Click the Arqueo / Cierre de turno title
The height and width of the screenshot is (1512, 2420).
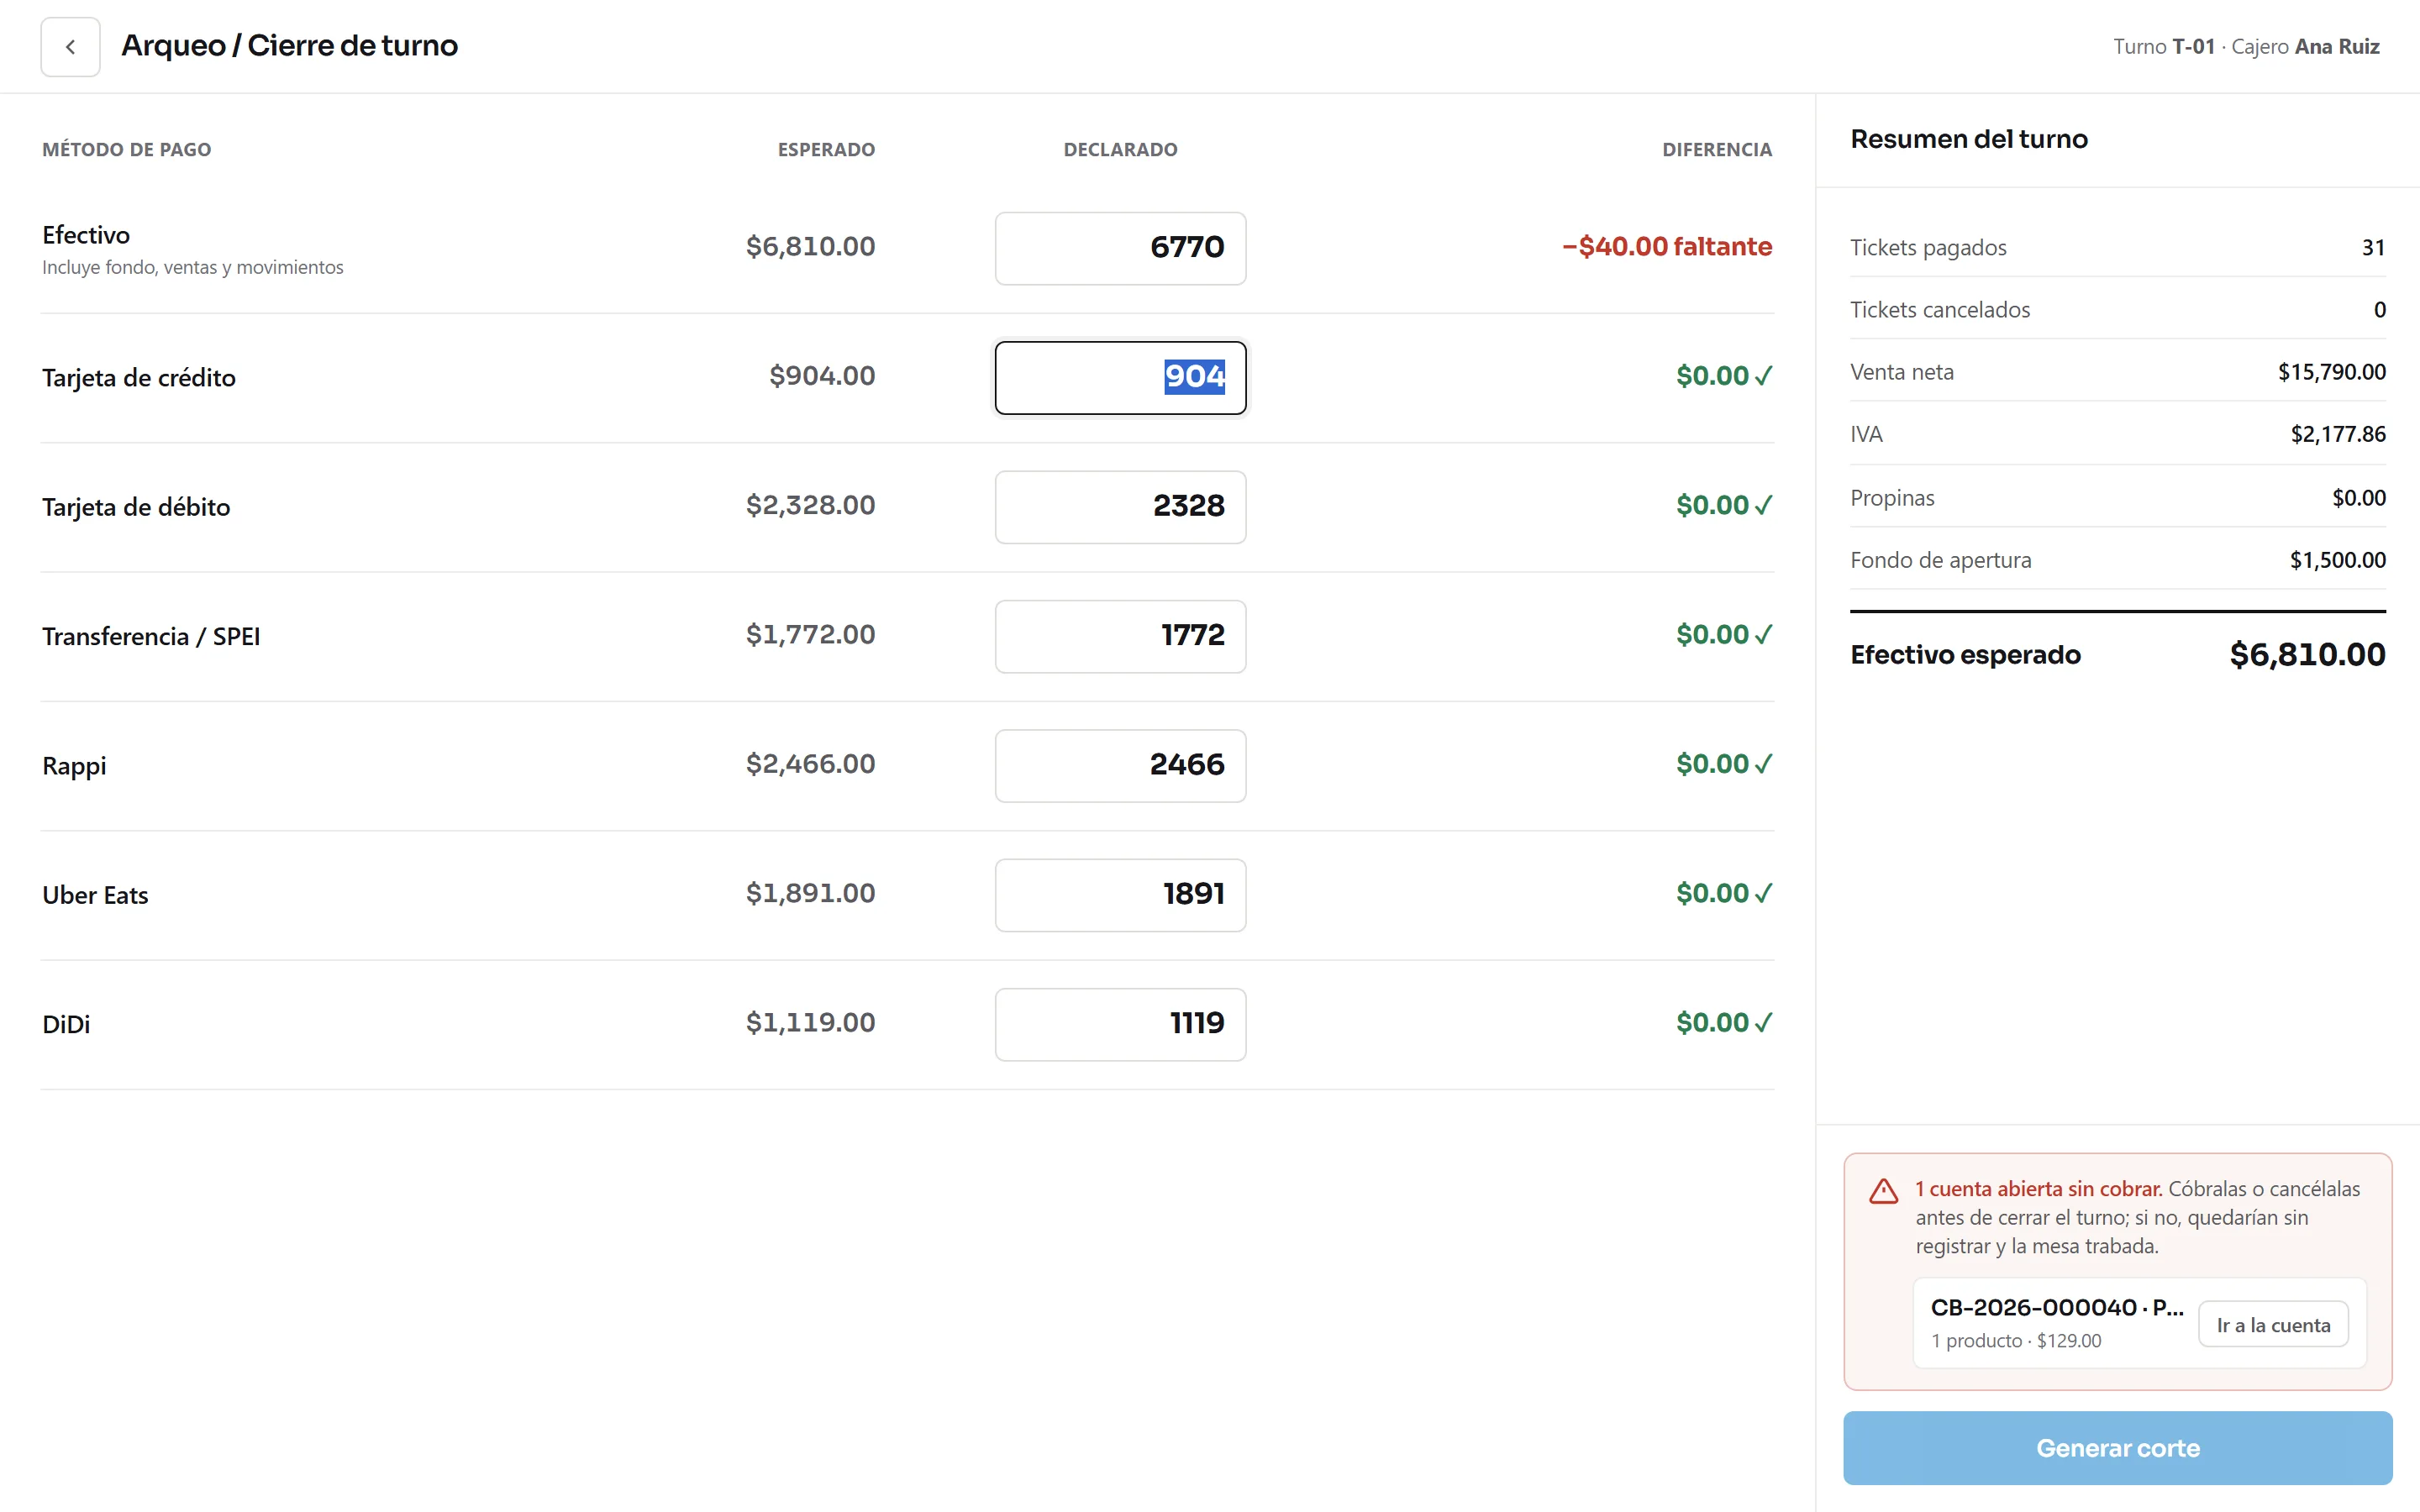tap(289, 46)
